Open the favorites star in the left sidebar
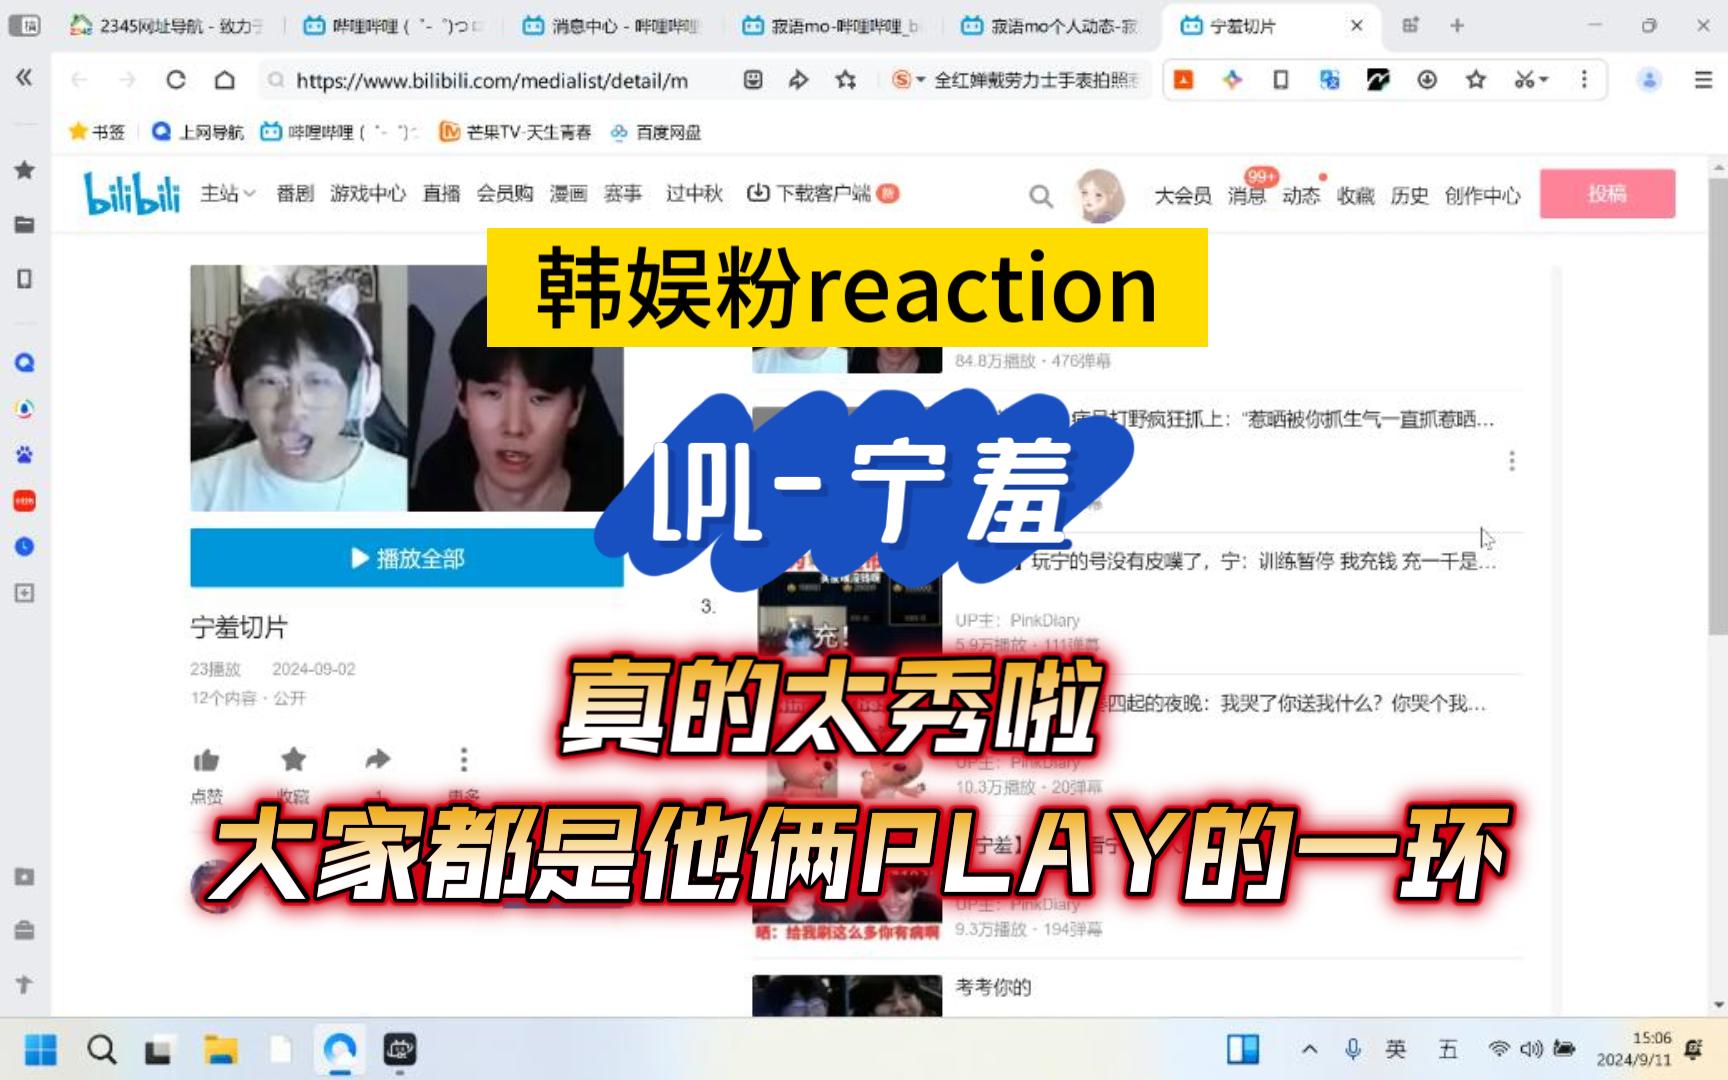The image size is (1728, 1080). (x=25, y=170)
